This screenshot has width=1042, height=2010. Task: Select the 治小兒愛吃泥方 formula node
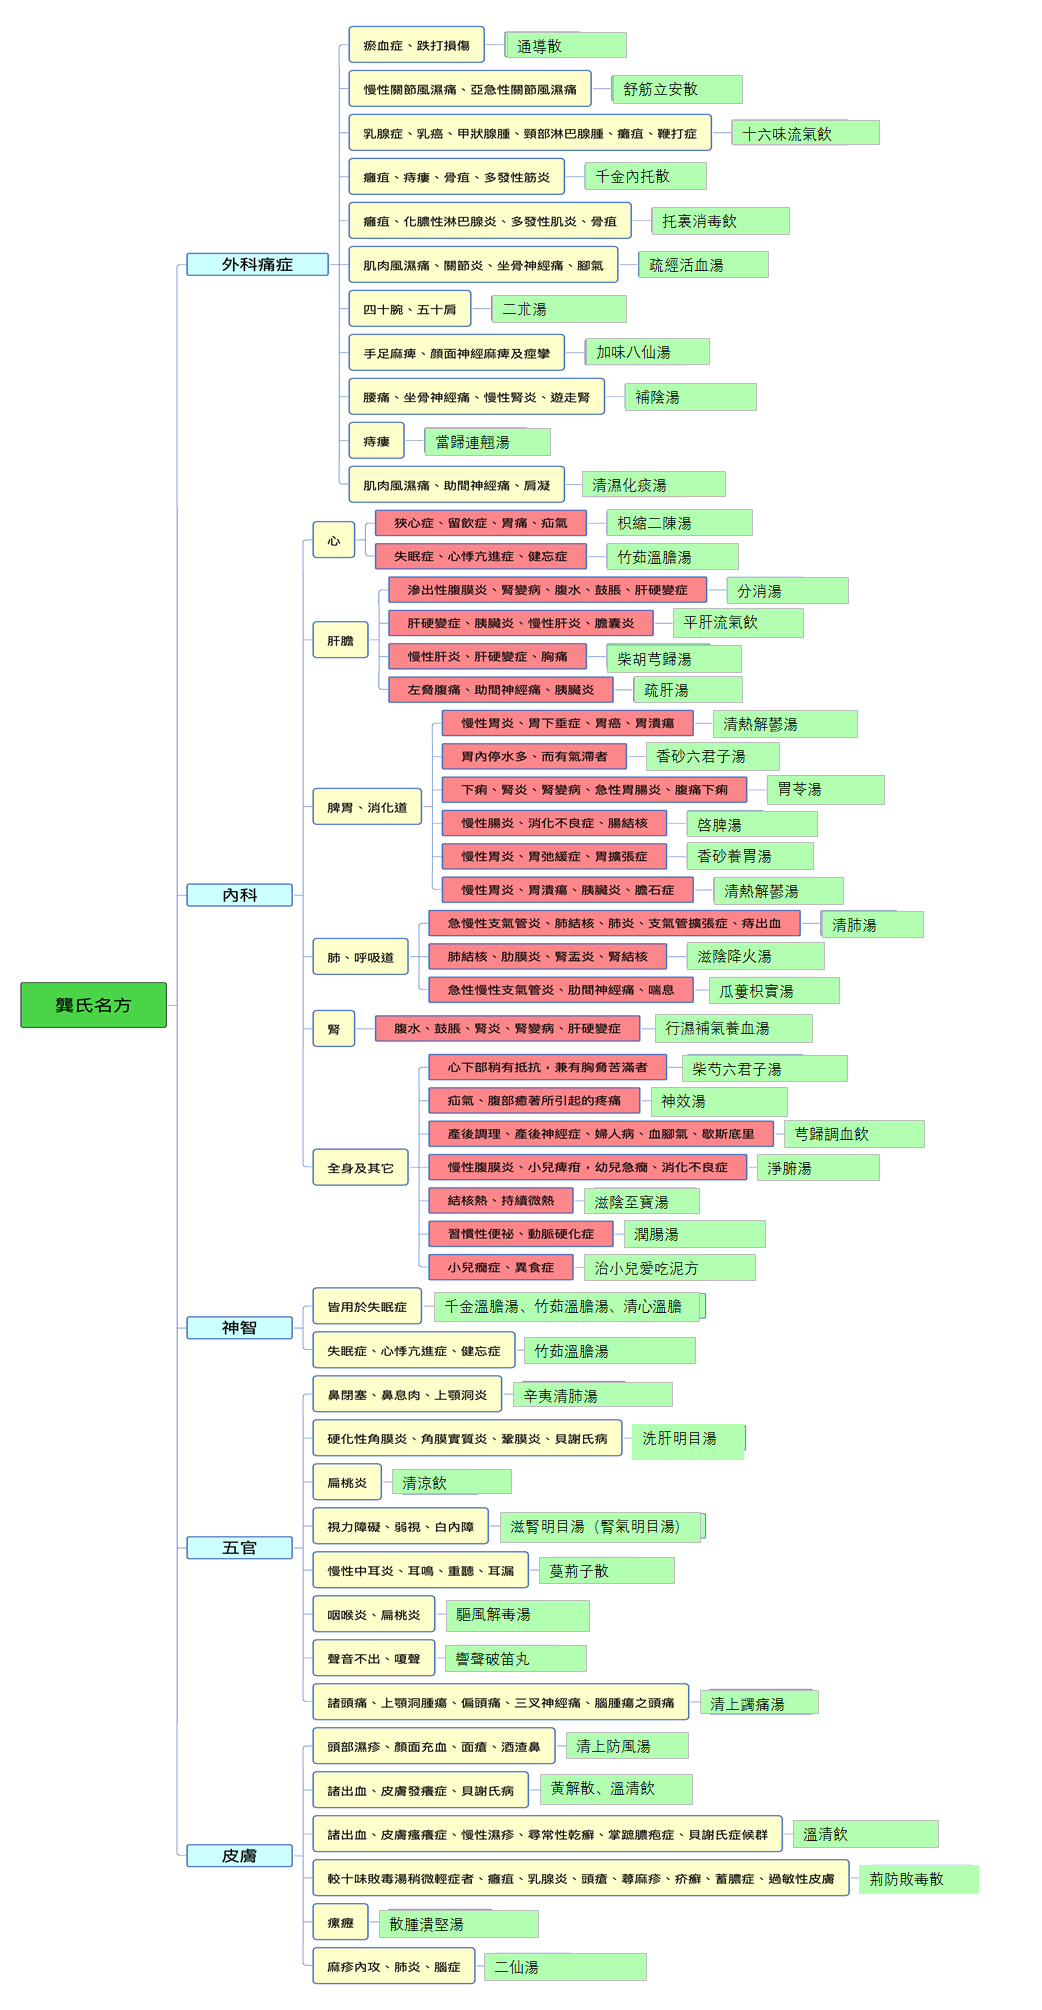point(669,1268)
